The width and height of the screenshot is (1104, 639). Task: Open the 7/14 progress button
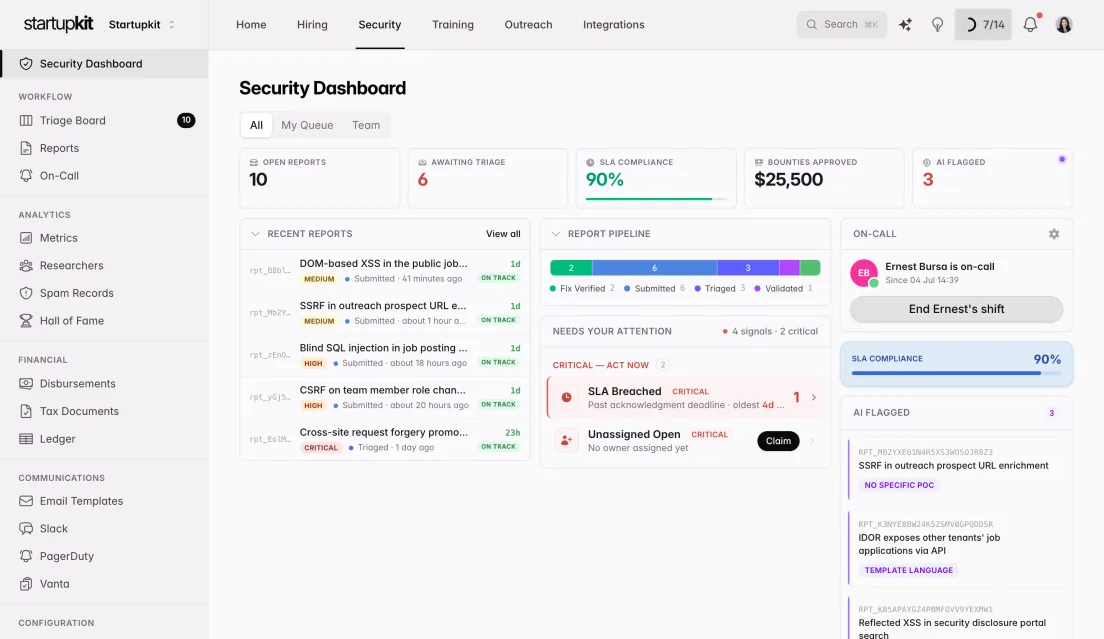983,25
